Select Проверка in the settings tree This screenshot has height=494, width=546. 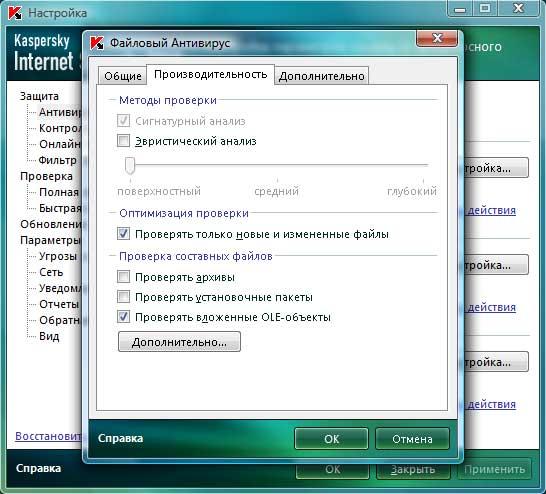tap(46, 176)
